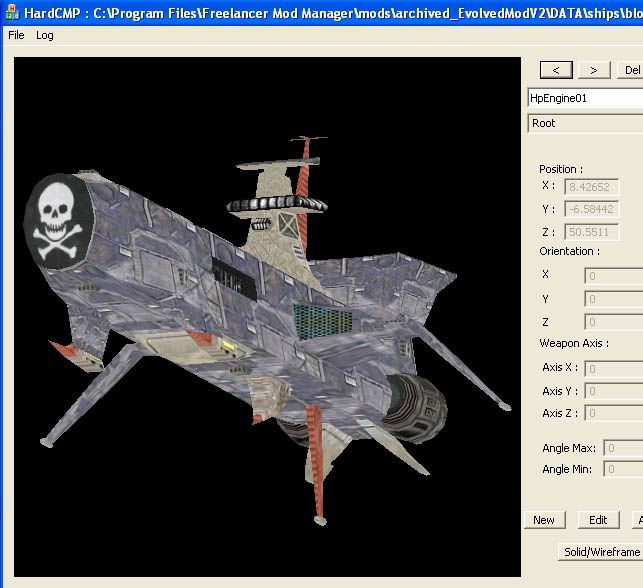Click the Position Z value field
This screenshot has height=588, width=643.
(592, 232)
